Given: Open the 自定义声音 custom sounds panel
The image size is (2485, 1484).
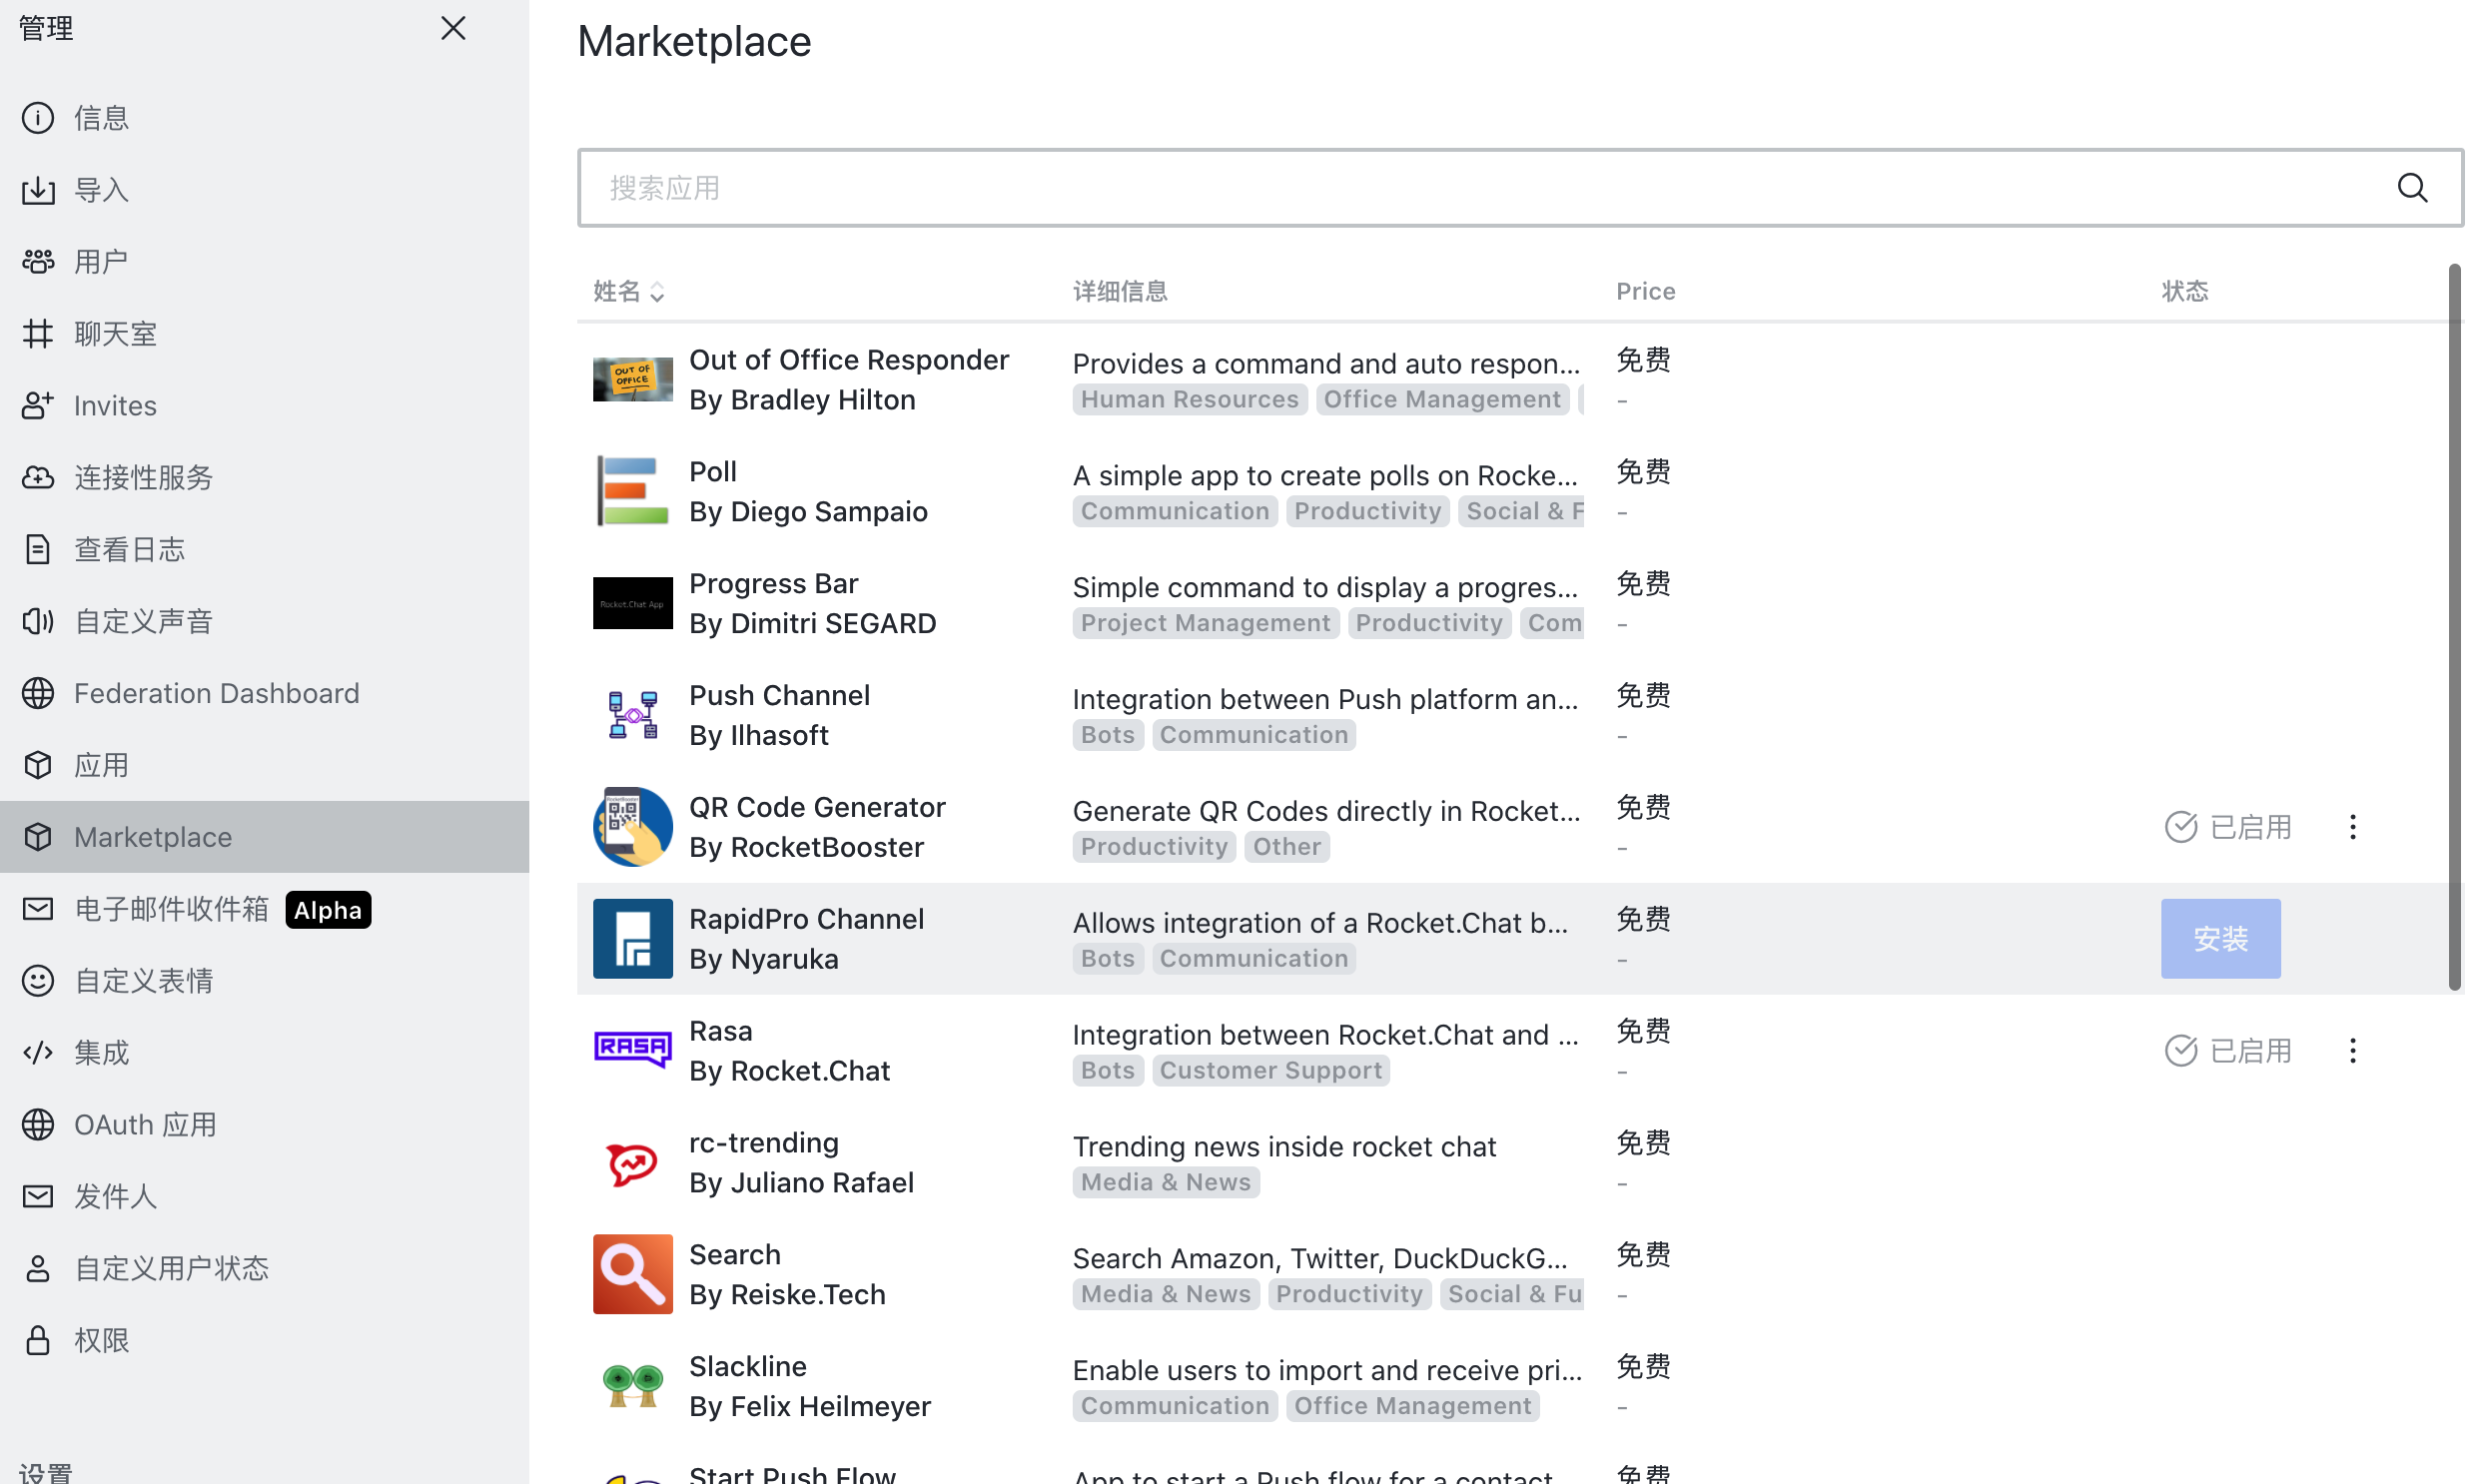Looking at the screenshot, I should point(143,621).
